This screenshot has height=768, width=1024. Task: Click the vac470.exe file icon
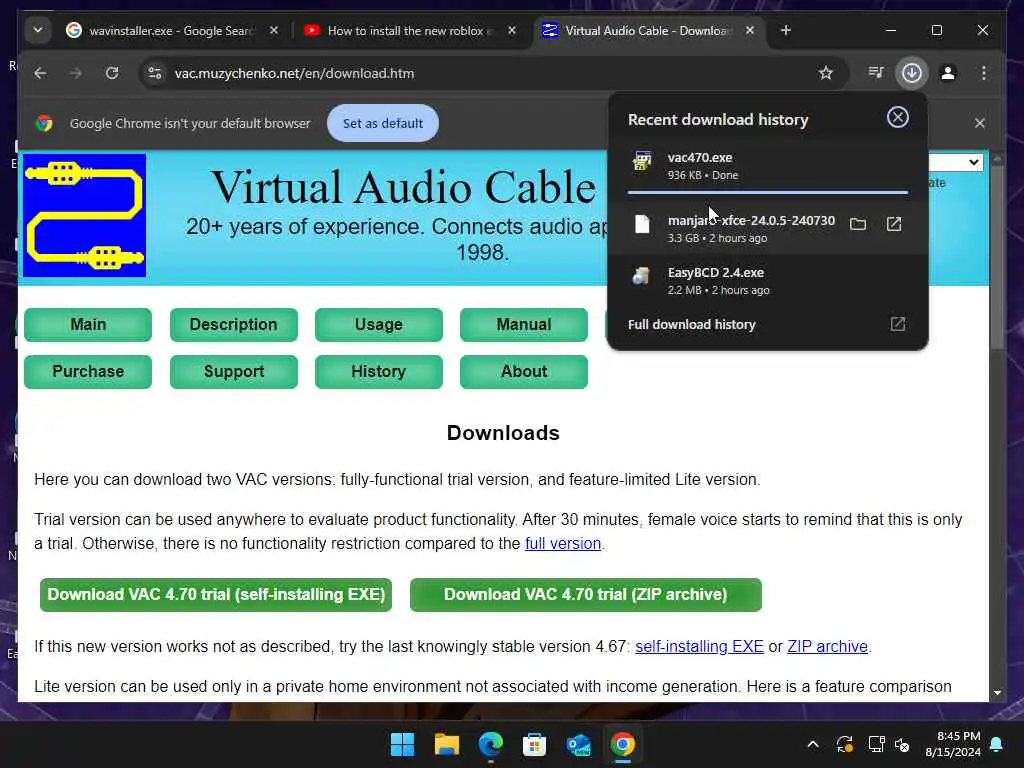pos(642,161)
